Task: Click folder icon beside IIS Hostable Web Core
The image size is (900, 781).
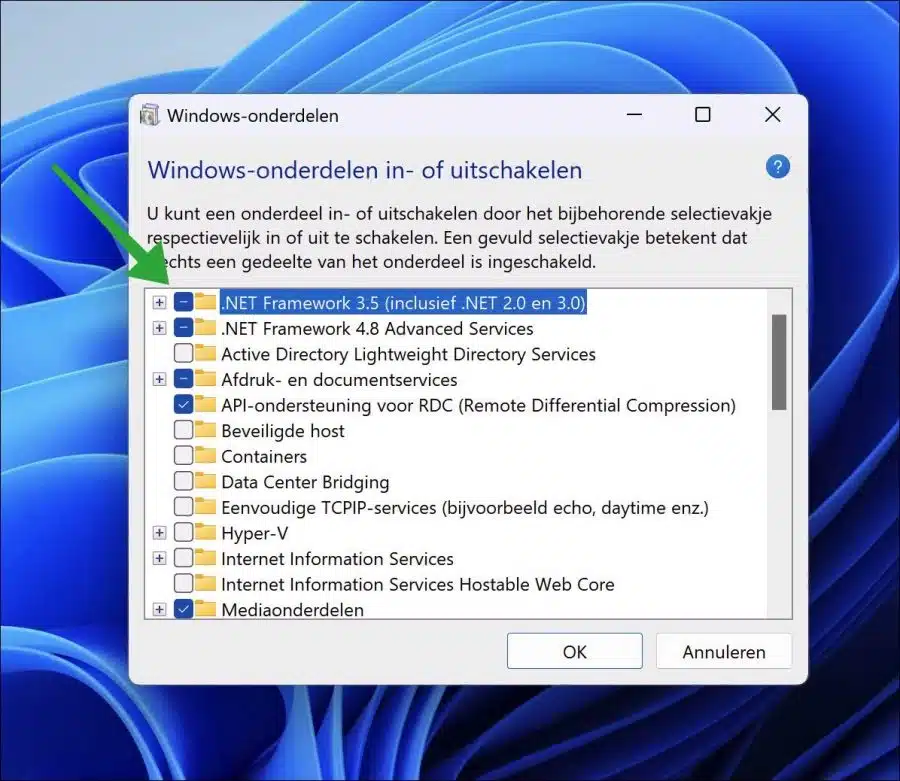Action: click(x=205, y=584)
